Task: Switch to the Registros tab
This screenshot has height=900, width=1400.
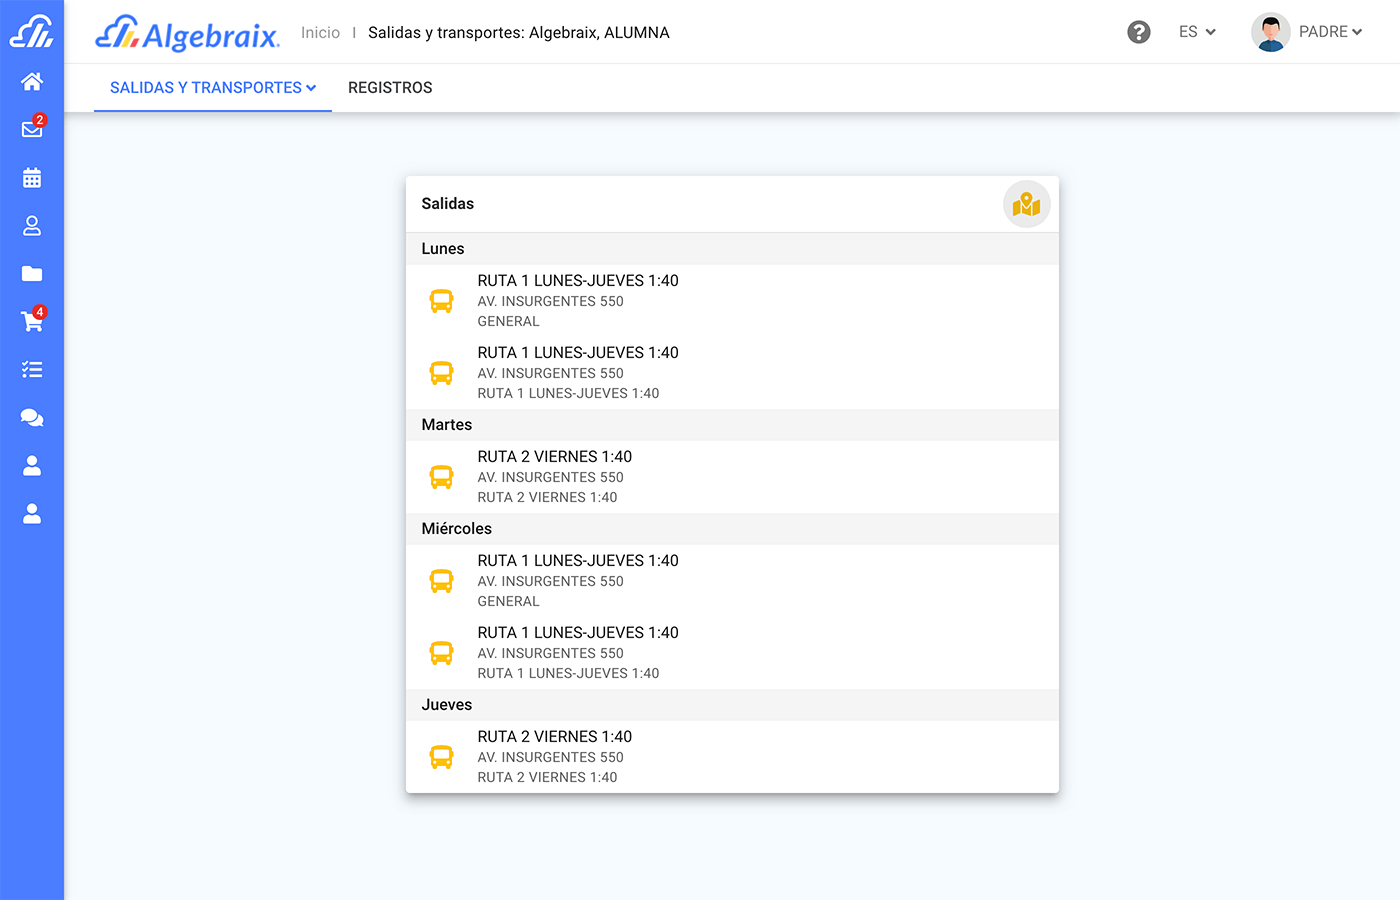Action: pyautogui.click(x=390, y=88)
